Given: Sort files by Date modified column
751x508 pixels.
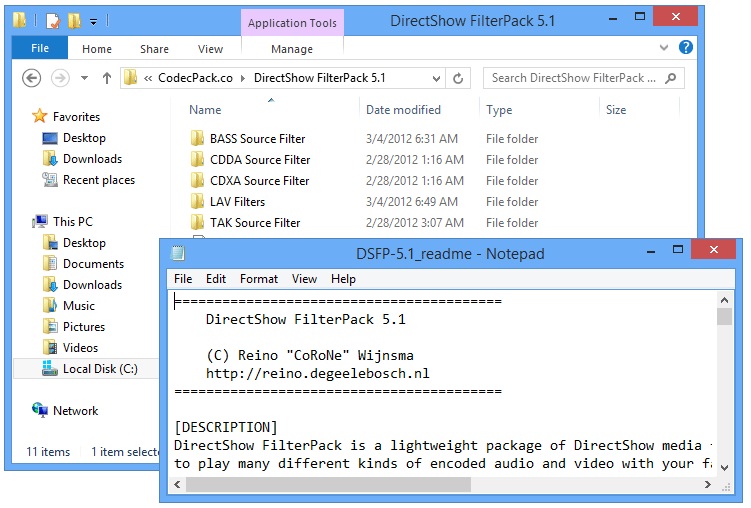Looking at the screenshot, I should point(403,110).
